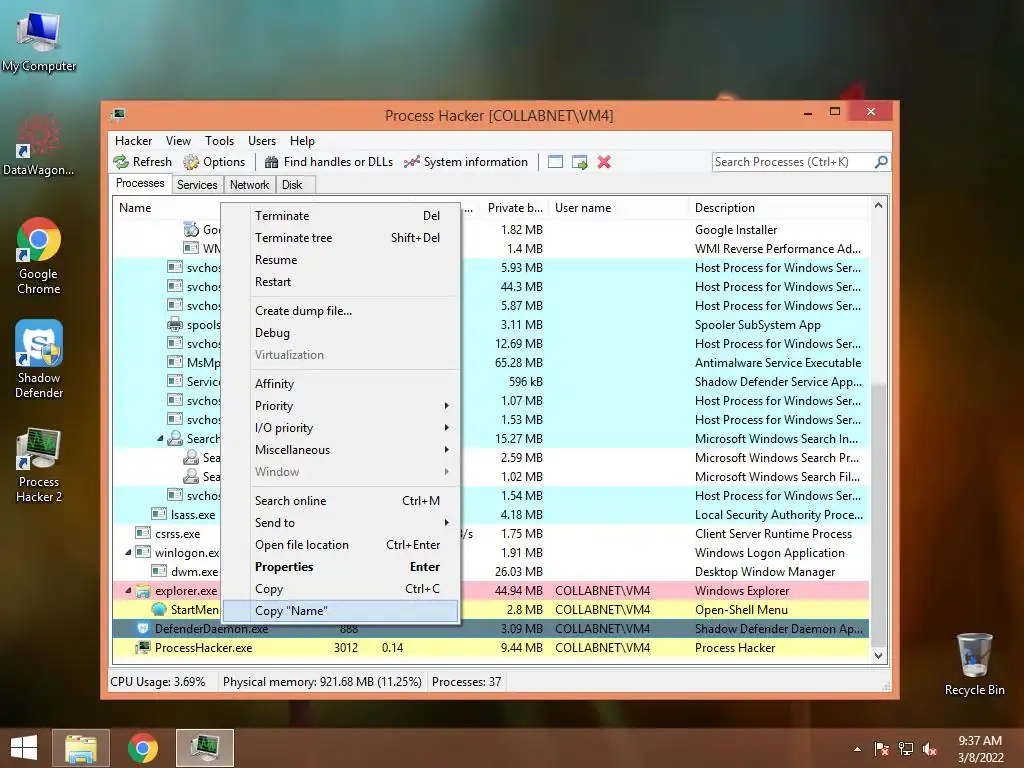This screenshot has width=1024, height=768.
Task: Click the muted volume tray icon
Action: (x=930, y=749)
